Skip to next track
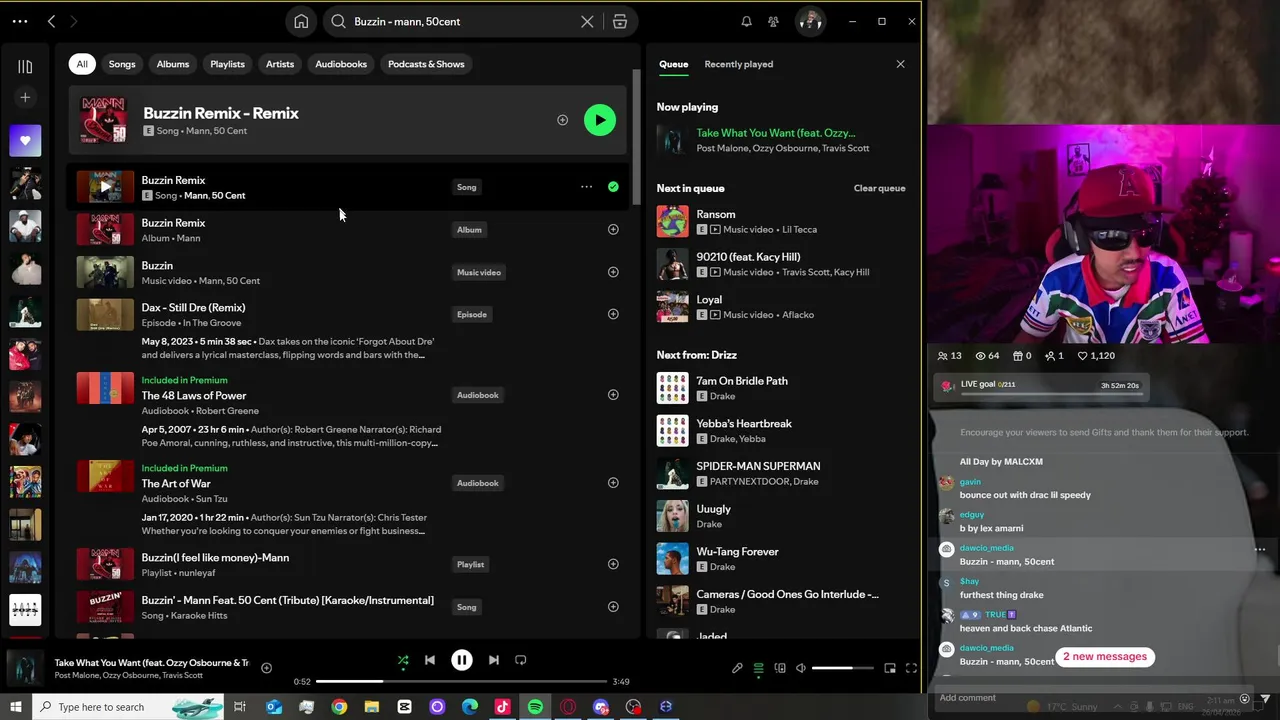This screenshot has width=1280, height=720. (493, 660)
